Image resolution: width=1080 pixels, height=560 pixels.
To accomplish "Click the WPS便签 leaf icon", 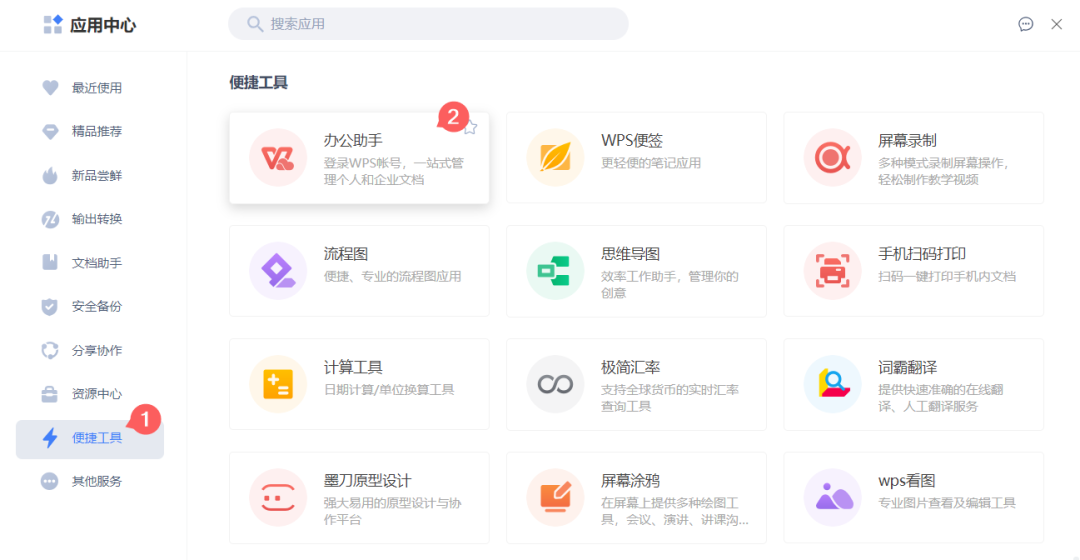I will point(555,158).
